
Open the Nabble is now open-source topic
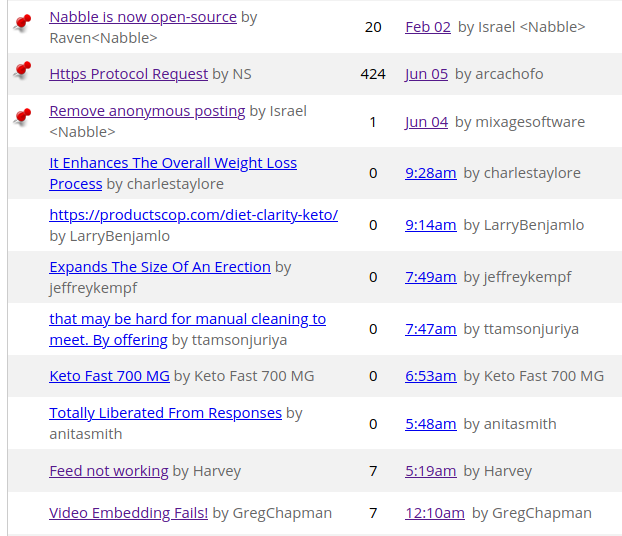(x=143, y=17)
